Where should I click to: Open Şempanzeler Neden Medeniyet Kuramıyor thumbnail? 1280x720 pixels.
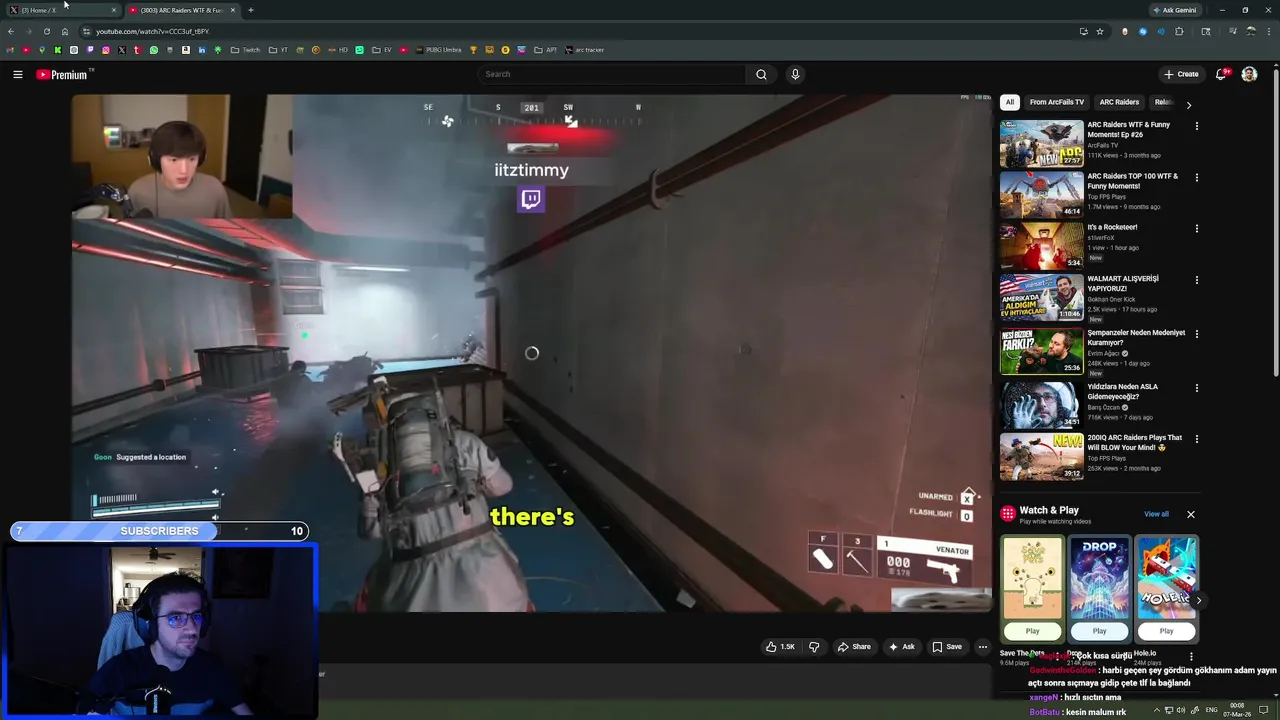click(1041, 351)
